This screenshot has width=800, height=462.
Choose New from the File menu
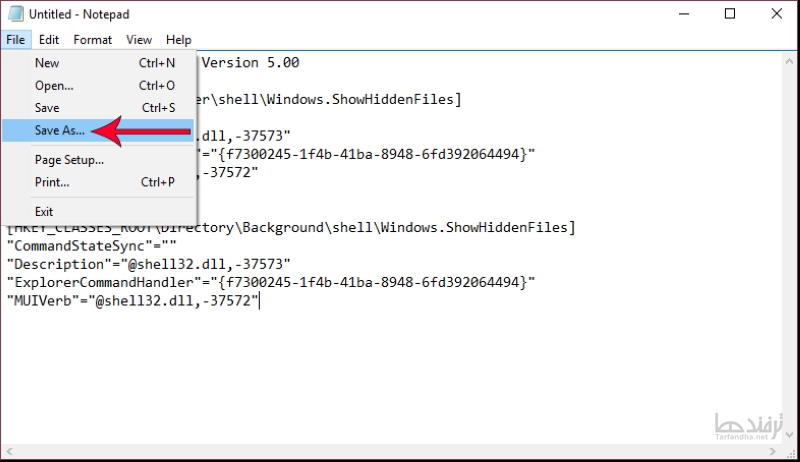[x=98, y=63]
